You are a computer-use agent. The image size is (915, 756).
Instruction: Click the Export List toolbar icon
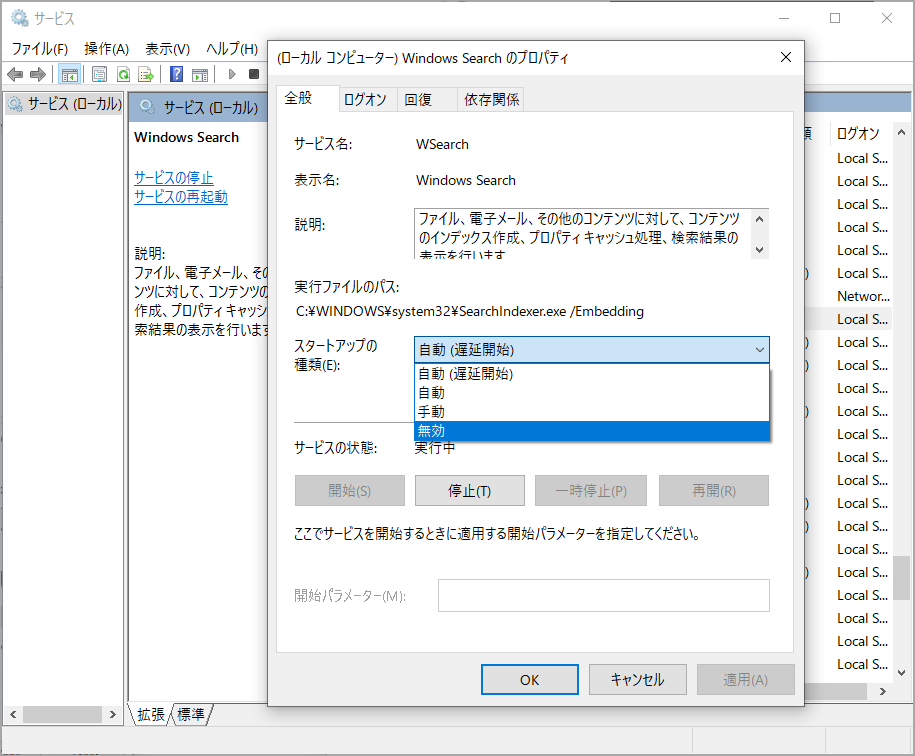click(x=146, y=74)
